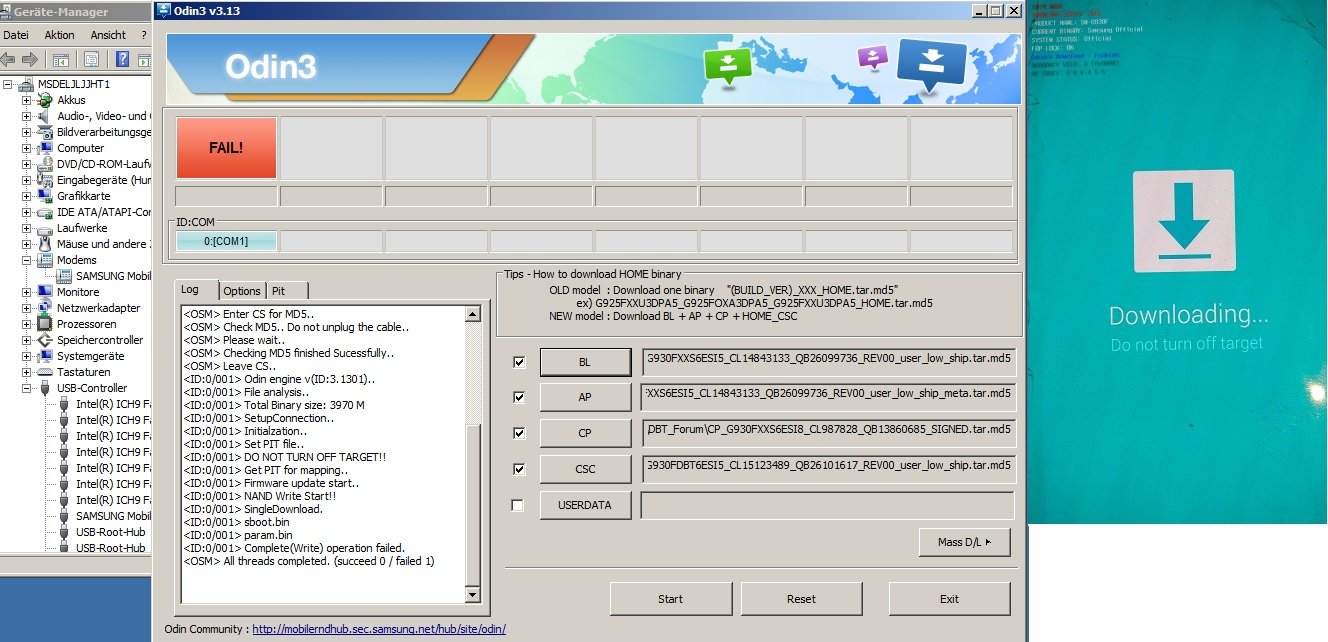Click the Reset button in Odin3
The height and width of the screenshot is (642, 1328).
(801, 599)
